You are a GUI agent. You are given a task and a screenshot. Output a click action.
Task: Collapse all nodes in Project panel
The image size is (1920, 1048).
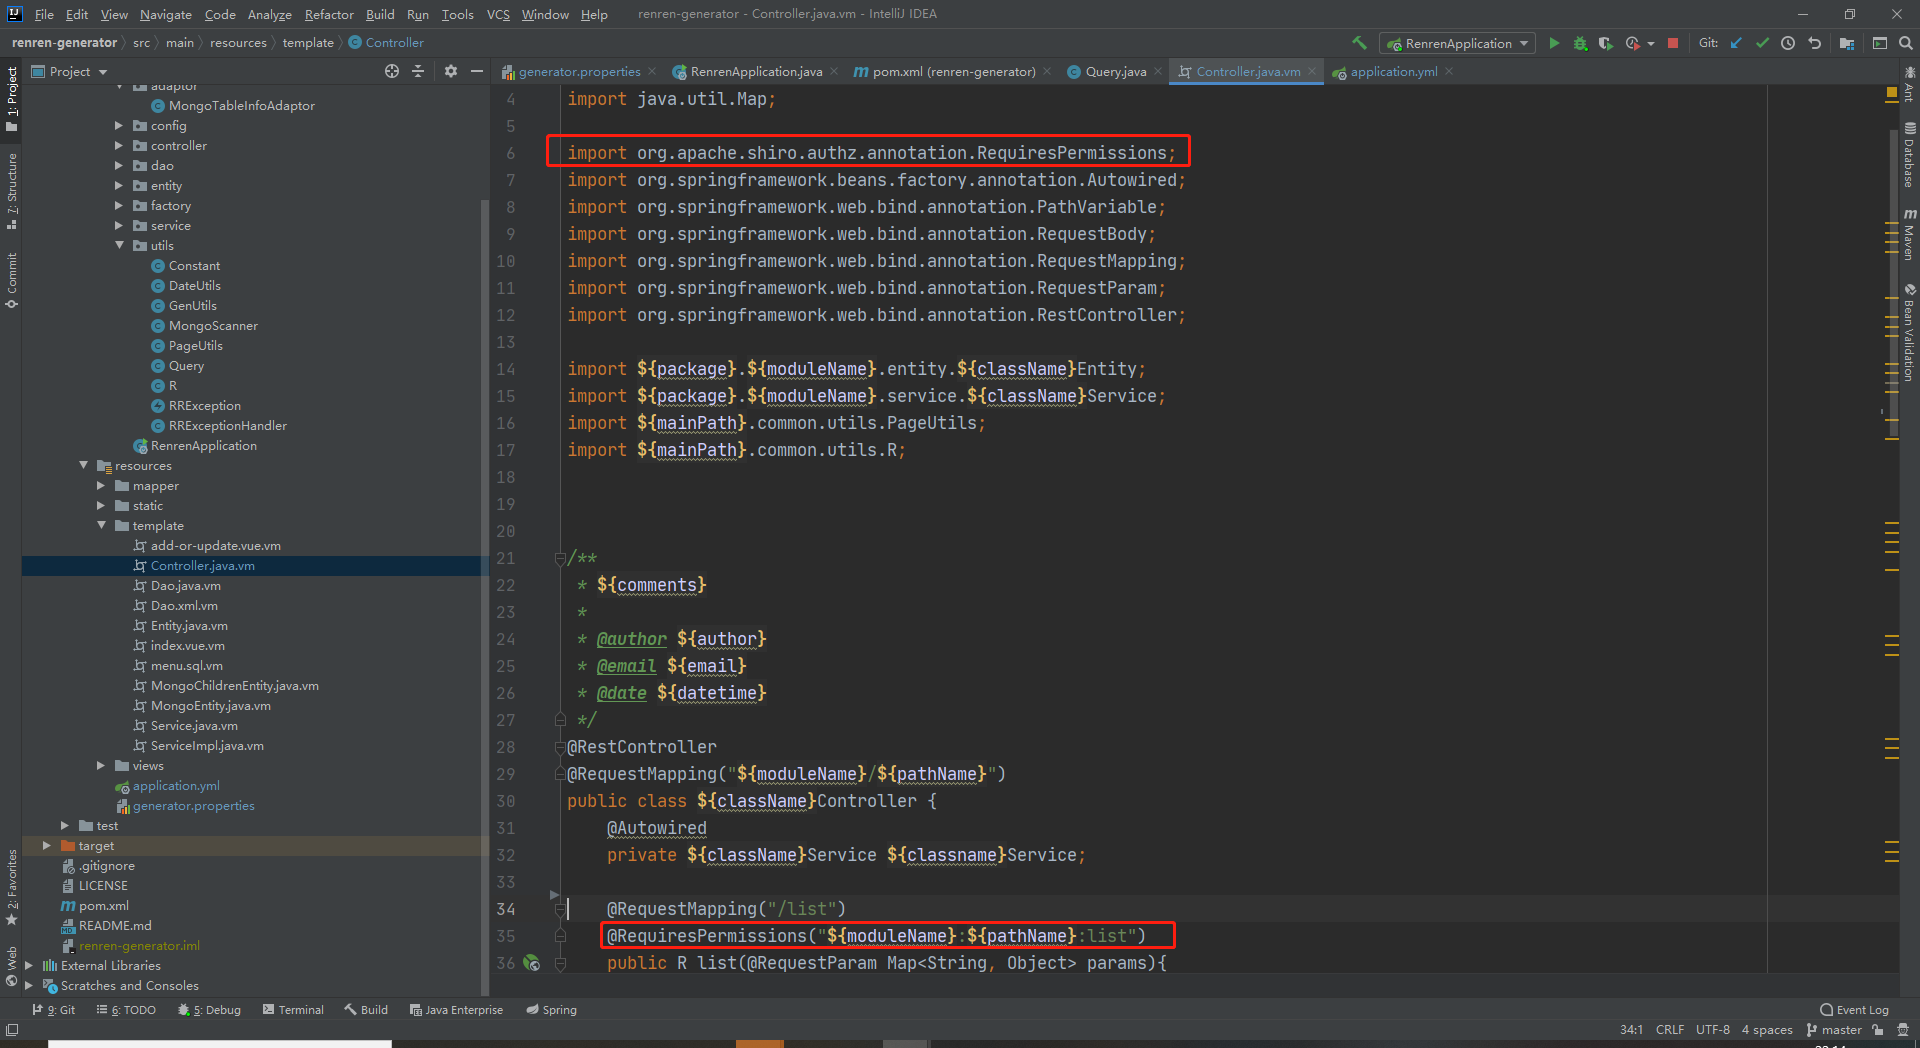[x=418, y=71]
